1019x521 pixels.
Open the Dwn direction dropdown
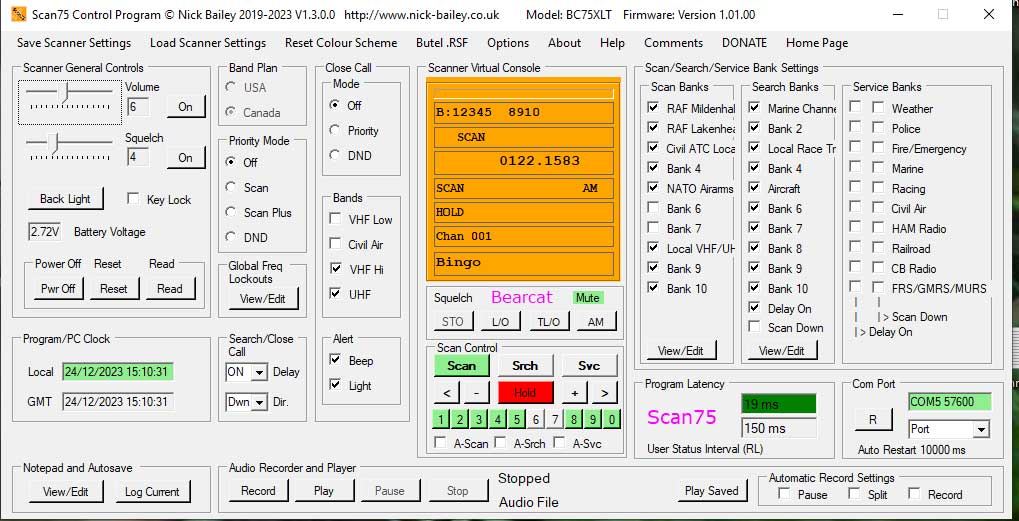click(x=260, y=402)
